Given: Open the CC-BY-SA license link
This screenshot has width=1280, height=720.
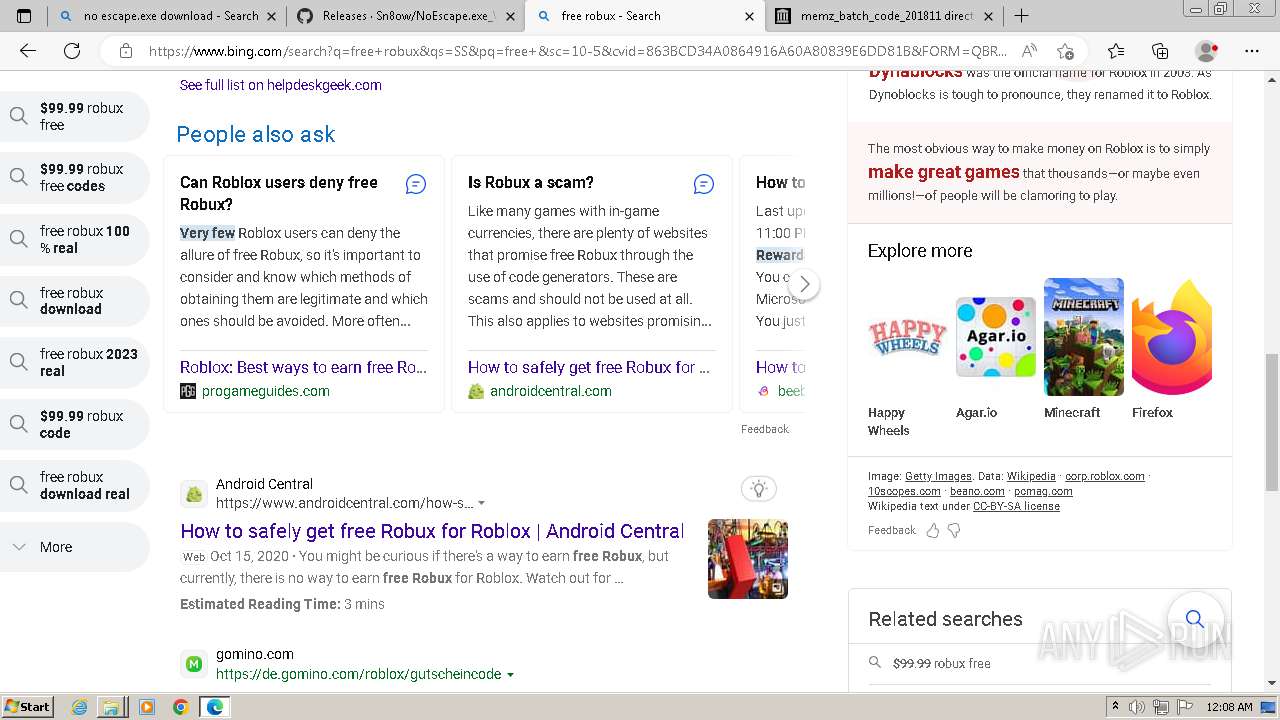Looking at the screenshot, I should [x=1016, y=506].
